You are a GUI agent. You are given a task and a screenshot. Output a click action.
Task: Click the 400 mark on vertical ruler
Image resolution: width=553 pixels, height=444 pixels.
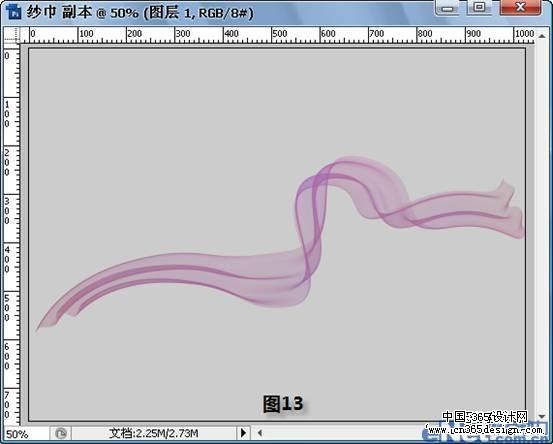7,260
